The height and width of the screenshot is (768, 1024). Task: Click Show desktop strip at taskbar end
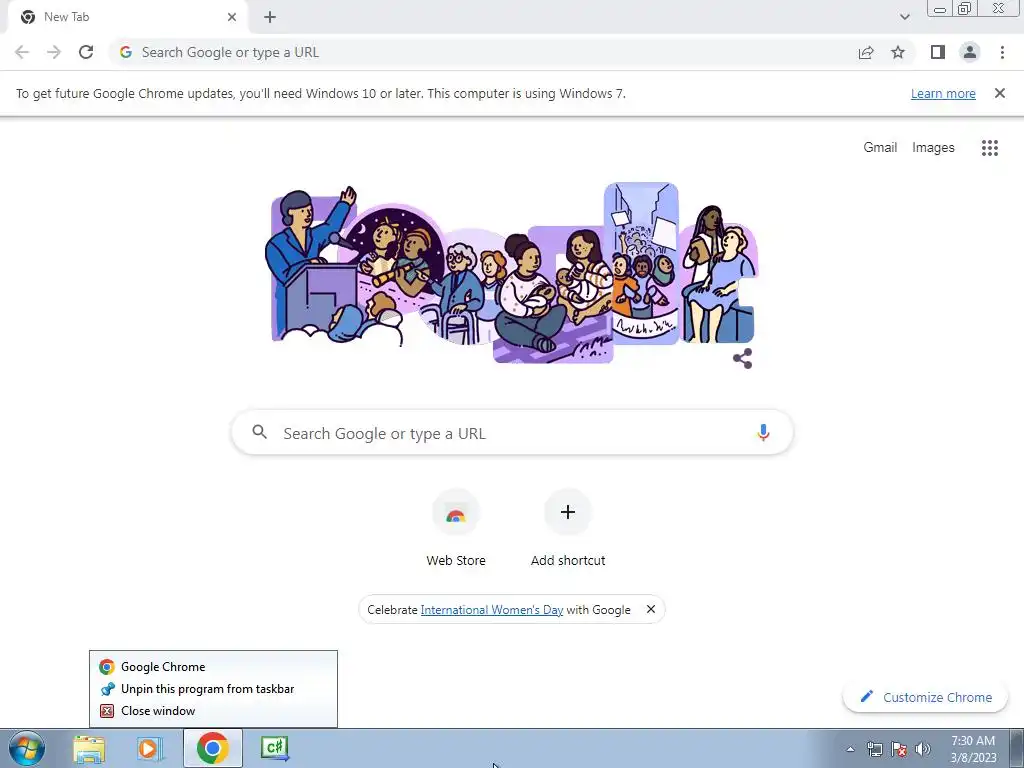pyautogui.click(x=1016, y=748)
